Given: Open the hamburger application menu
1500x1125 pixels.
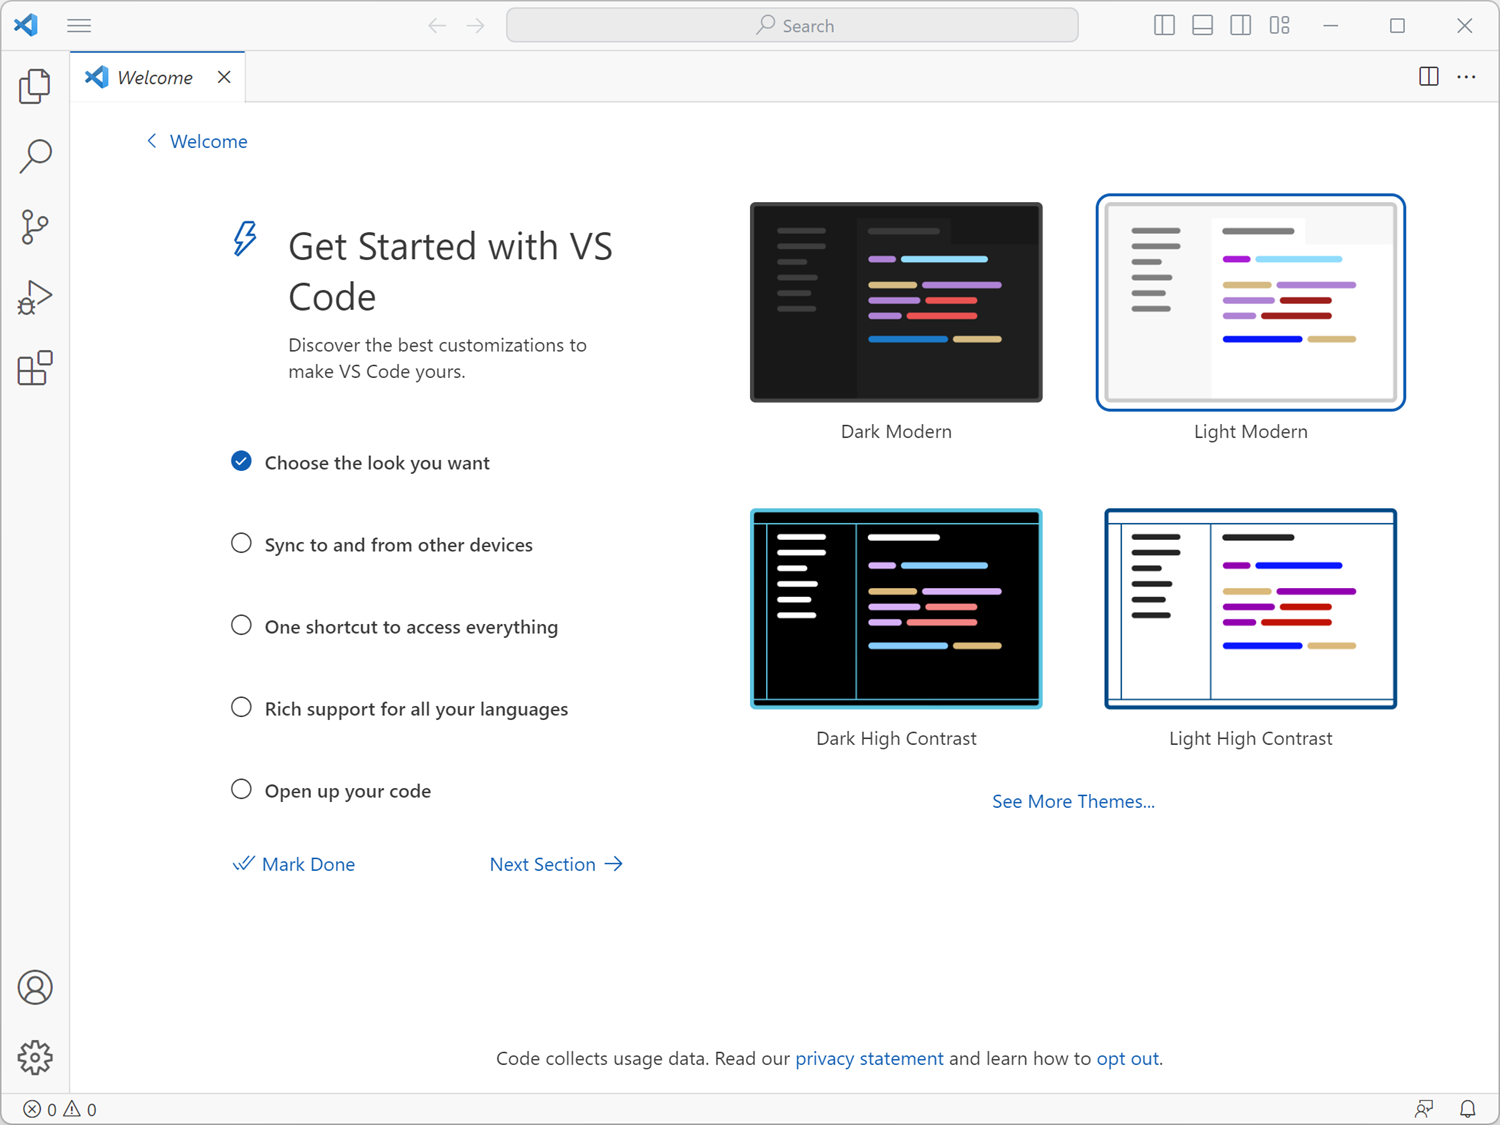Looking at the screenshot, I should [79, 25].
